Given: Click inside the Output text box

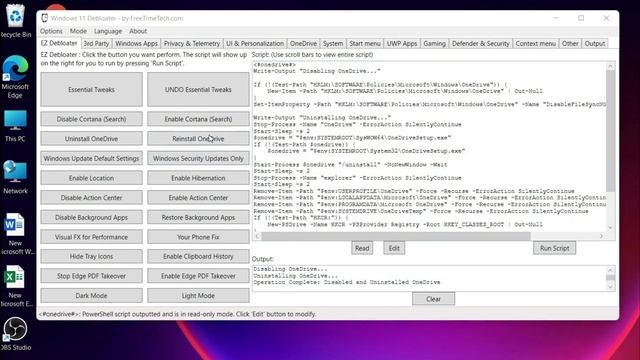Looking at the screenshot, I should pyautogui.click(x=429, y=278).
